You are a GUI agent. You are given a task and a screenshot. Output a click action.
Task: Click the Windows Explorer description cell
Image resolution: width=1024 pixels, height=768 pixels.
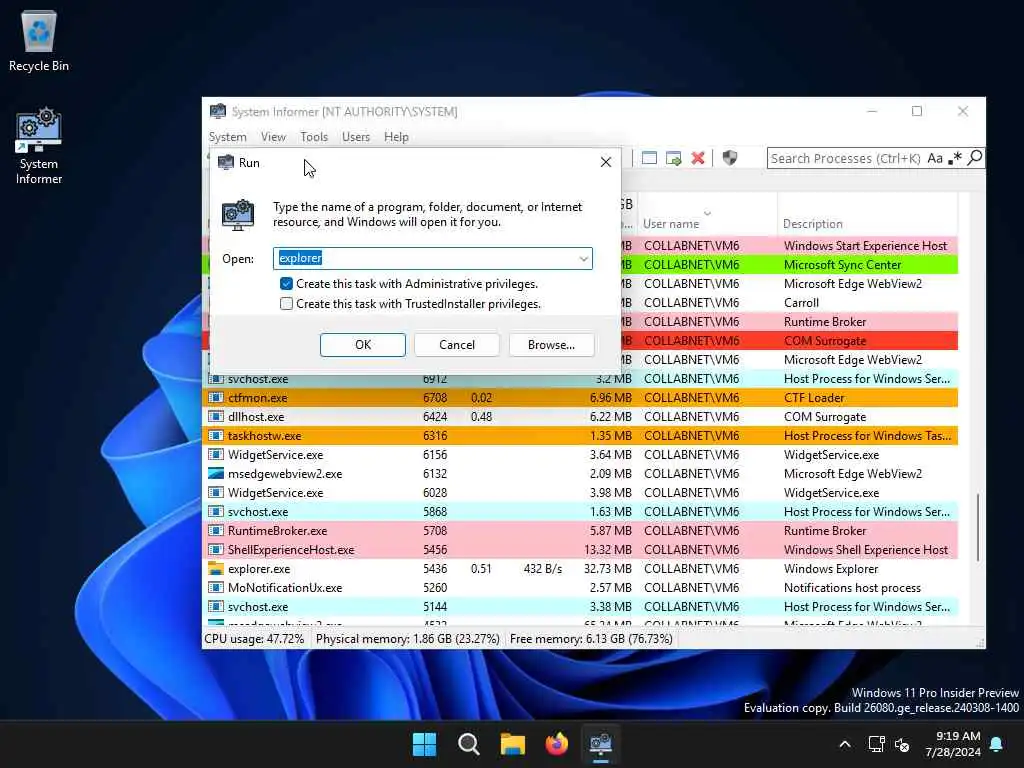(831, 568)
